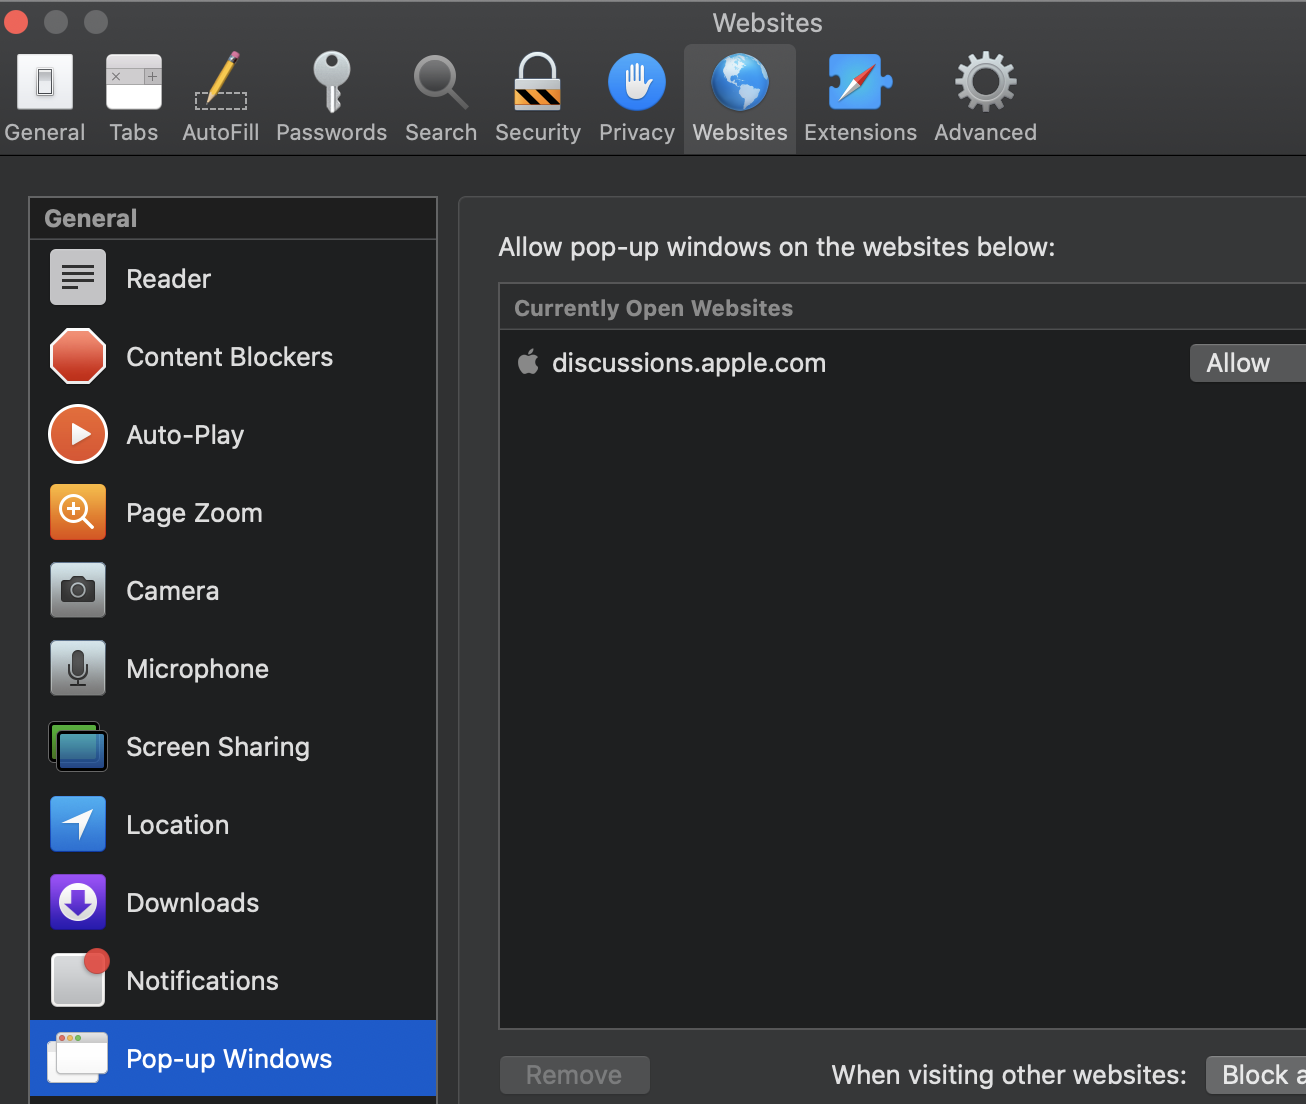
Task: Switch to the Passwords tab label
Action: 332,132
